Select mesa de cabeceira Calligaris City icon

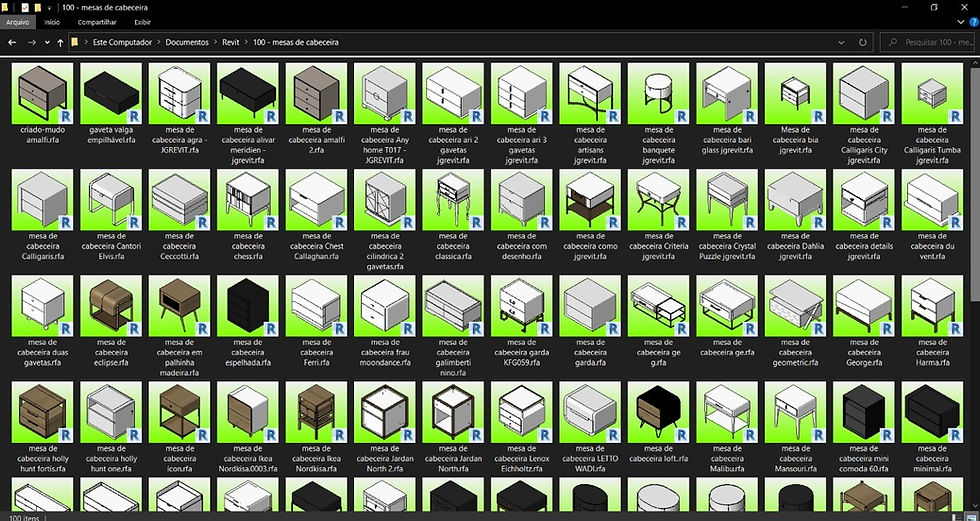864,93
